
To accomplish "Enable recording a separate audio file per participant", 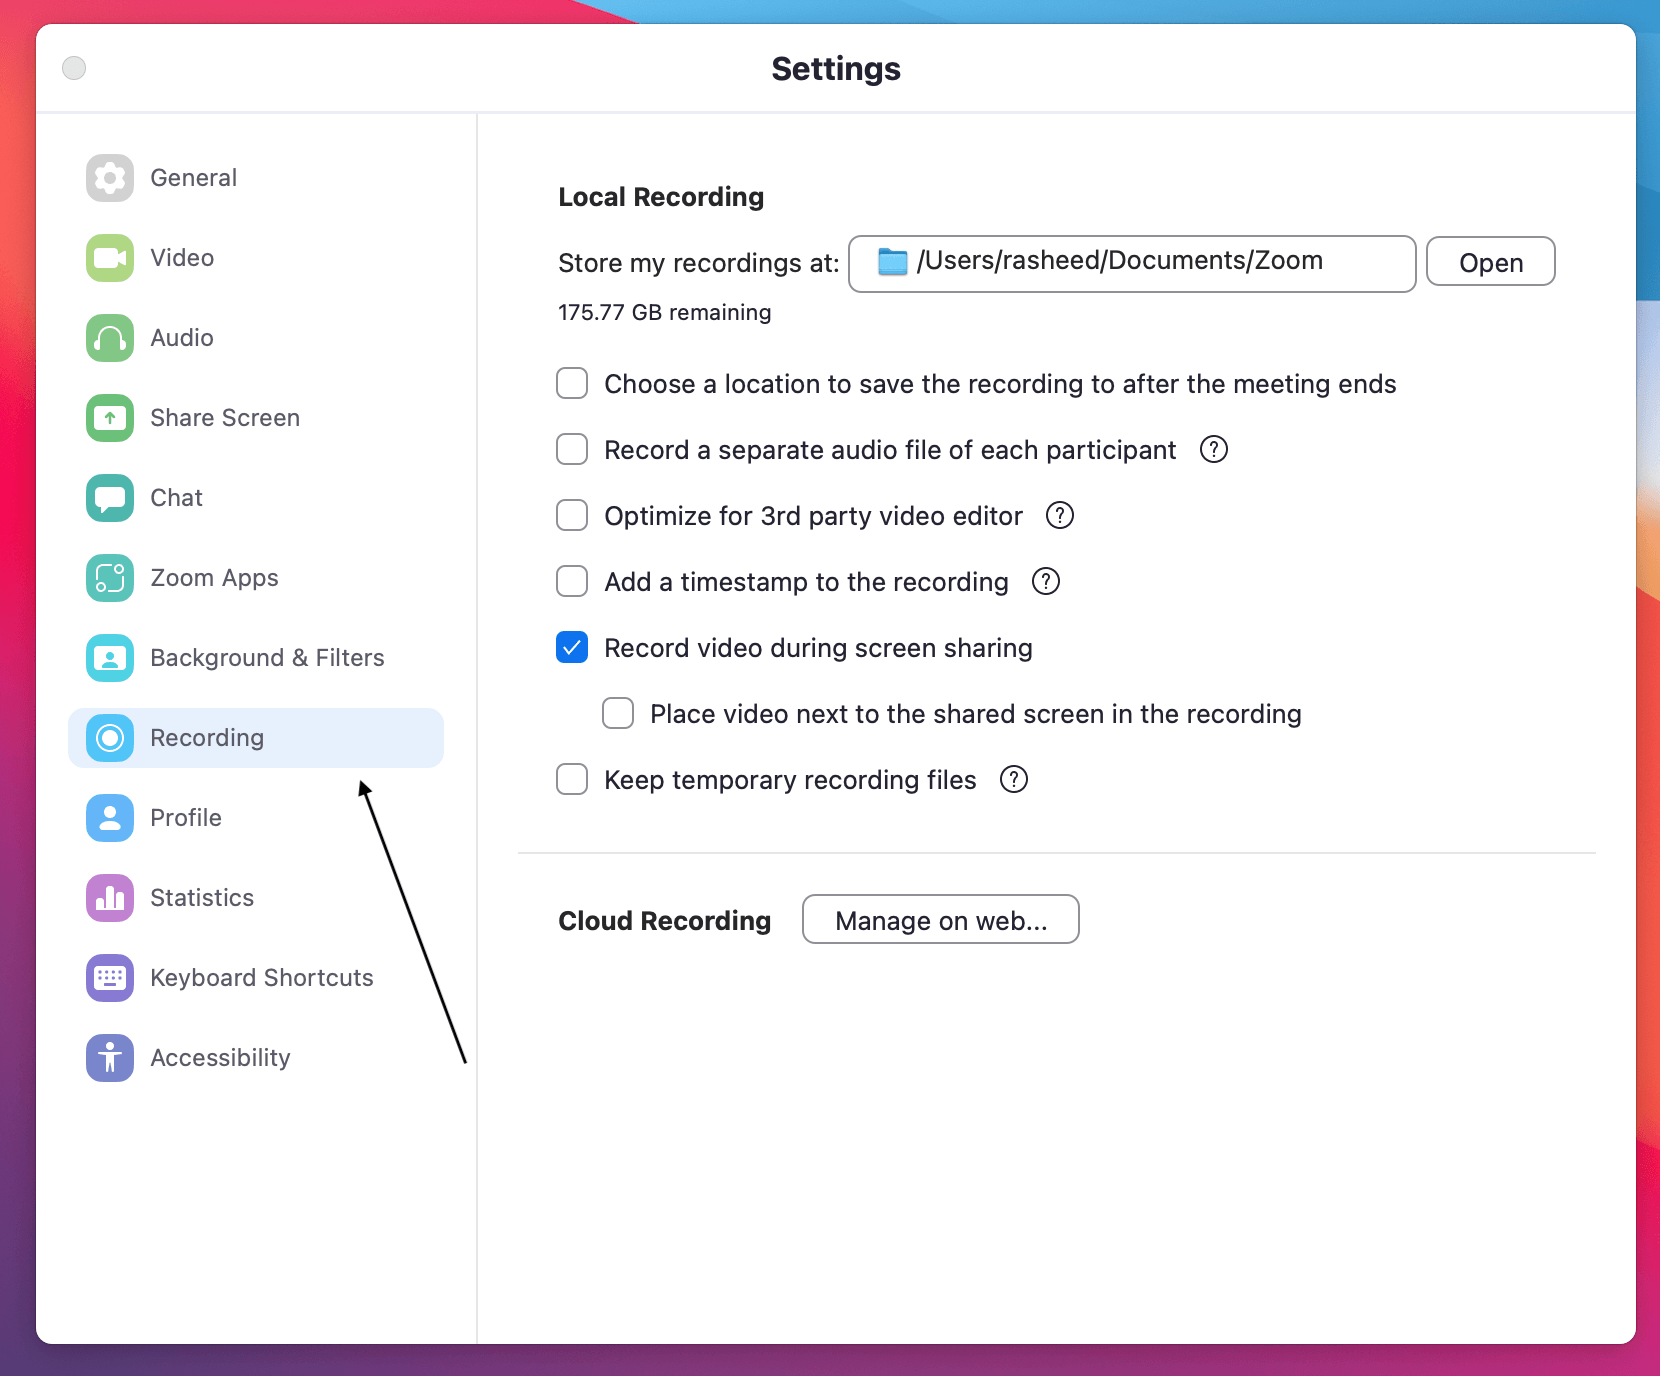I will (571, 449).
